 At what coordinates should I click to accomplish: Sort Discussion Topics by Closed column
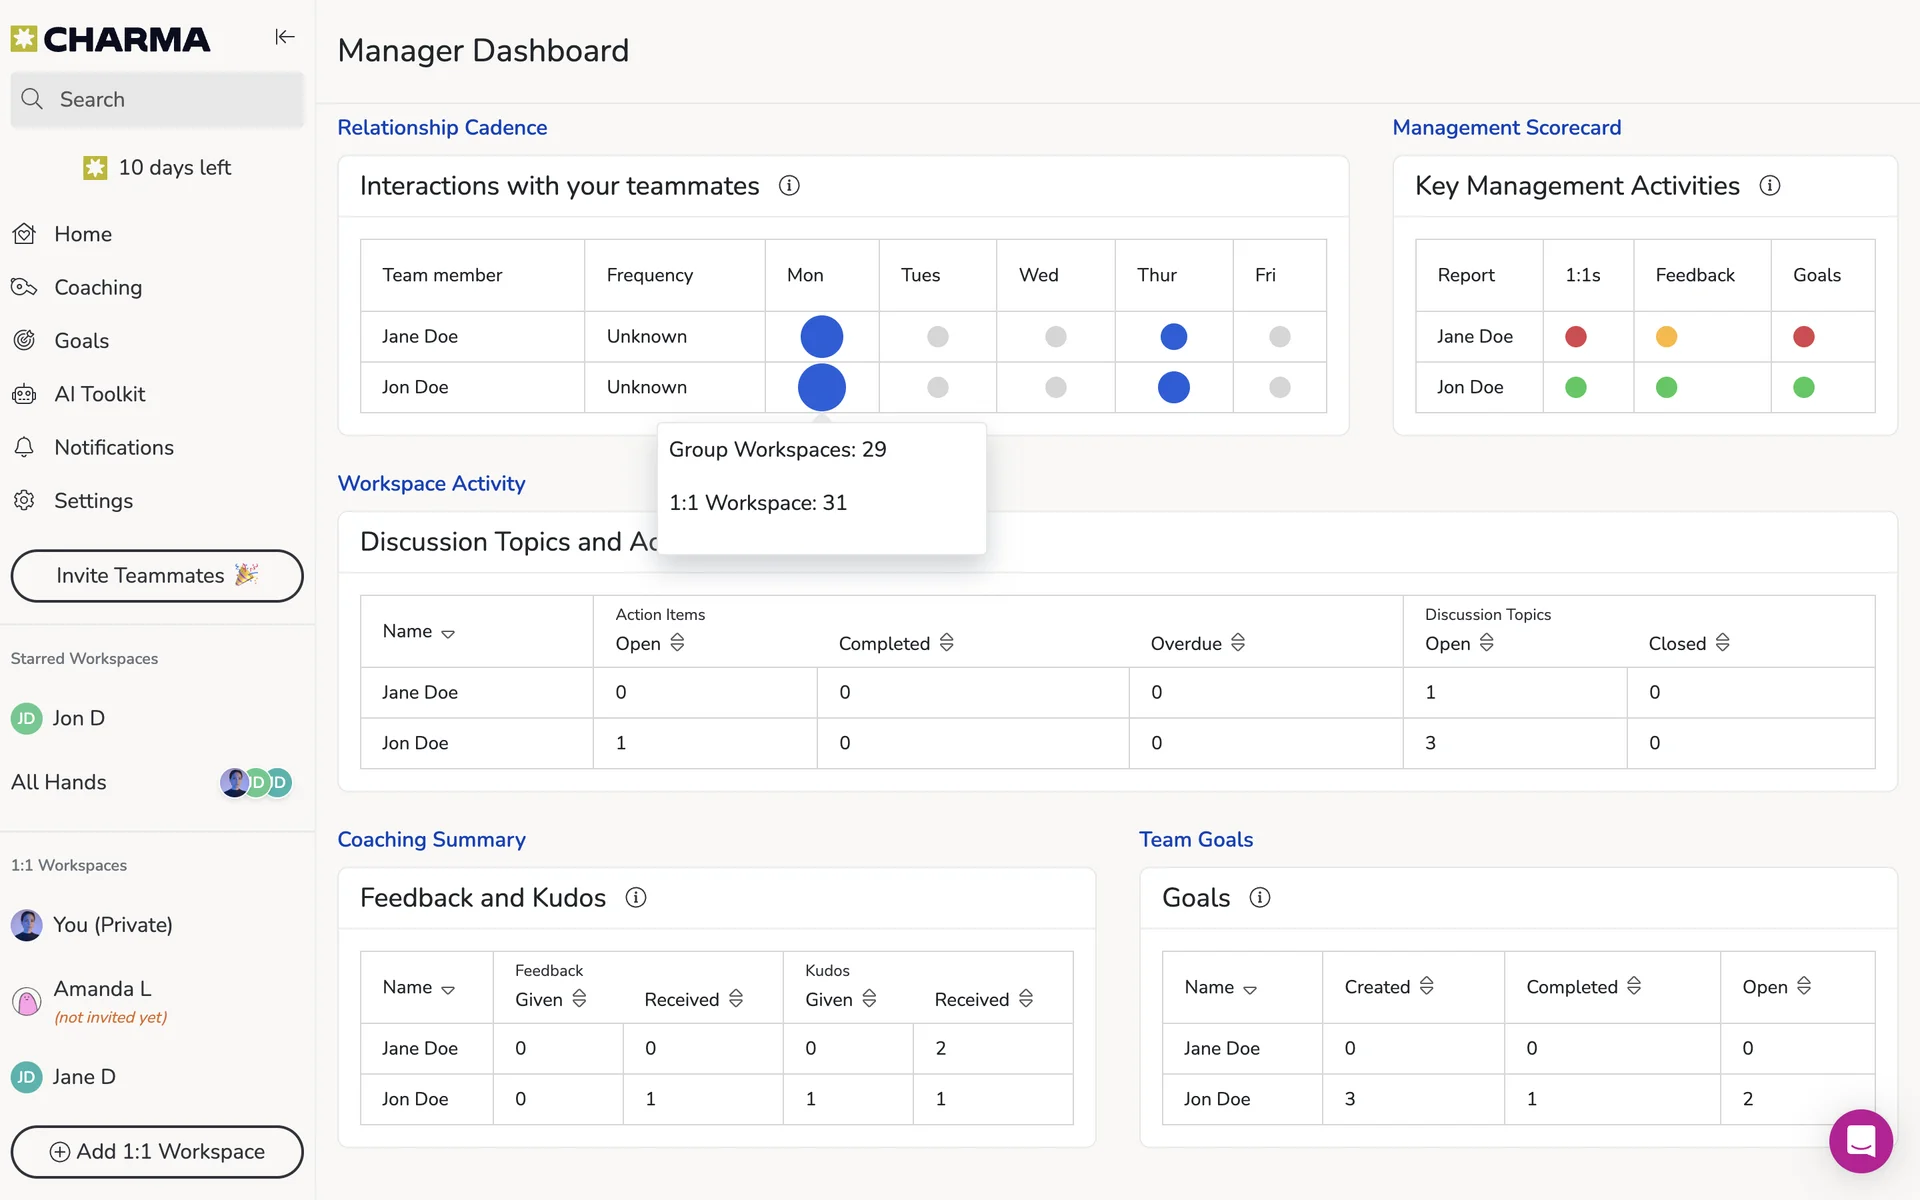[x=1722, y=643]
